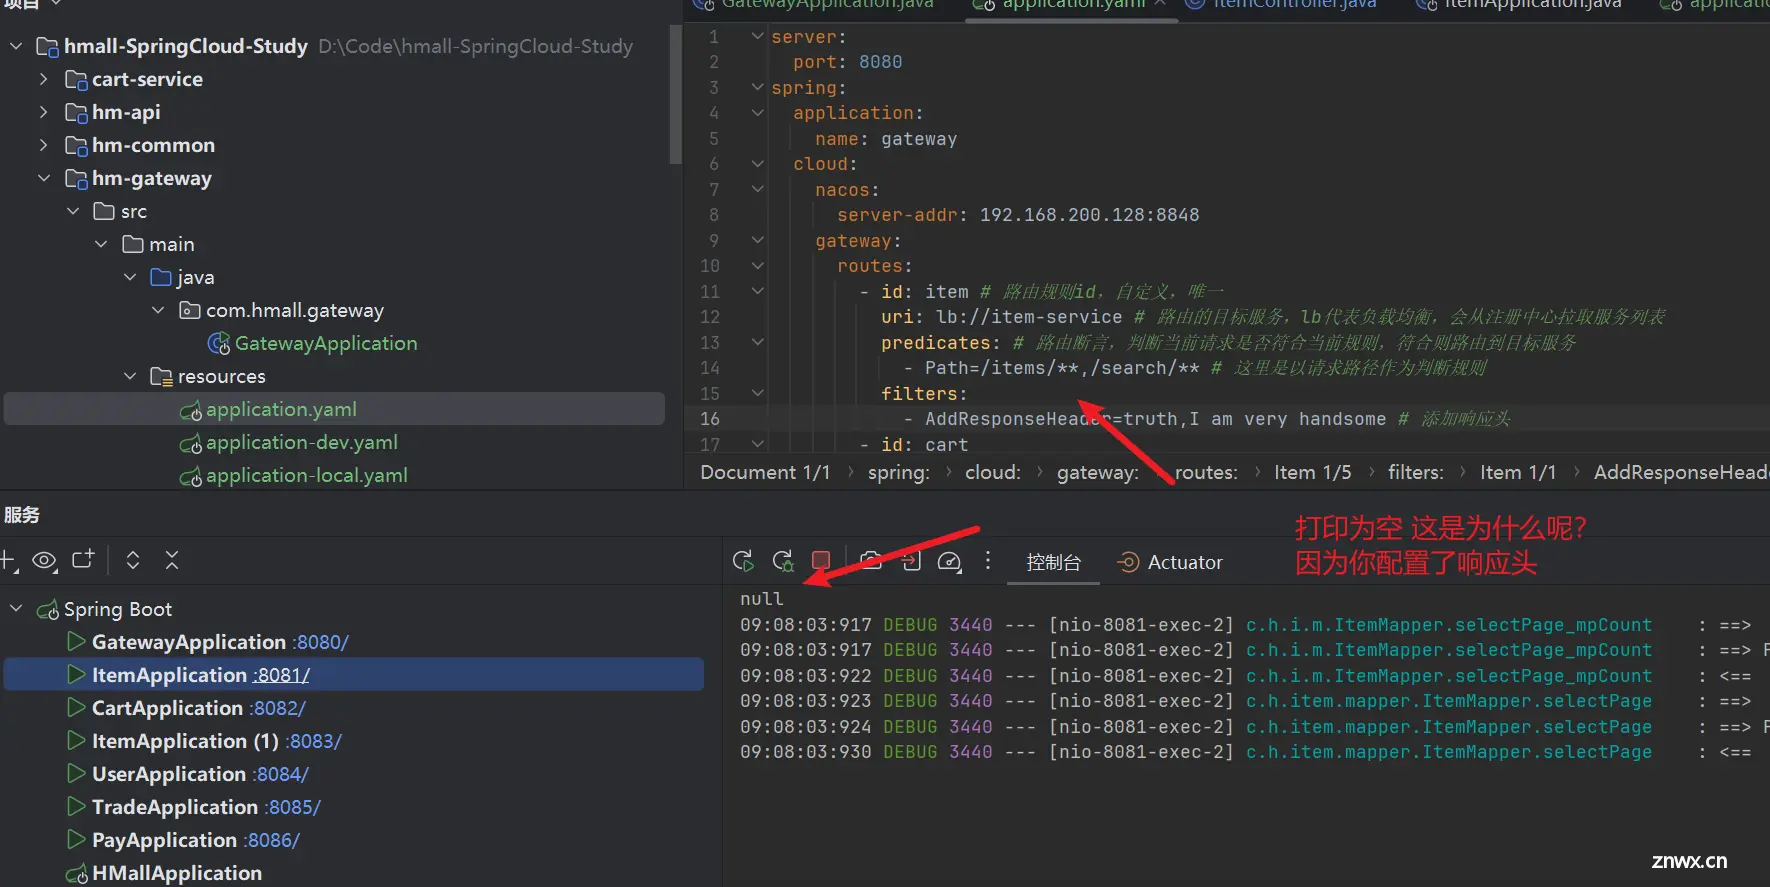Collapse the src folder
1770x887 pixels.
[73, 211]
